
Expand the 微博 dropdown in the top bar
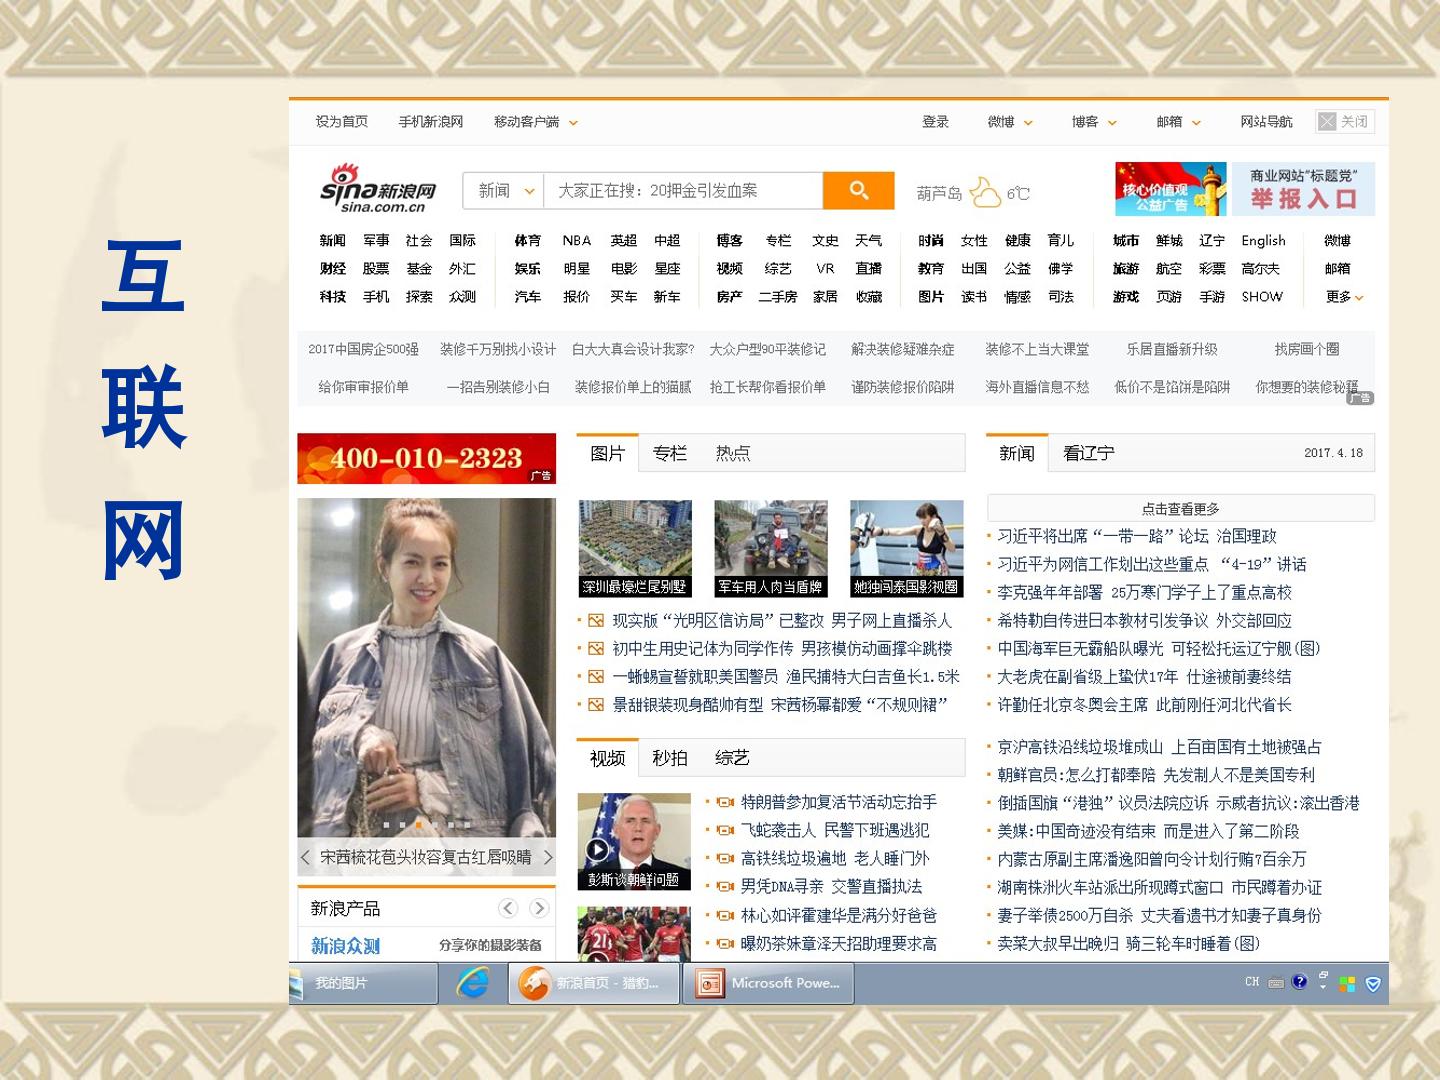1010,122
